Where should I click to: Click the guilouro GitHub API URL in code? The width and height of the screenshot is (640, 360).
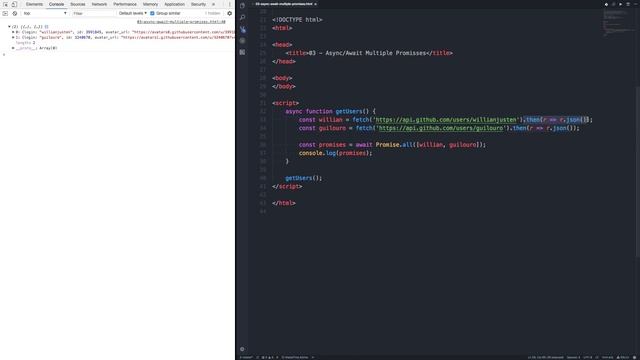coord(441,128)
